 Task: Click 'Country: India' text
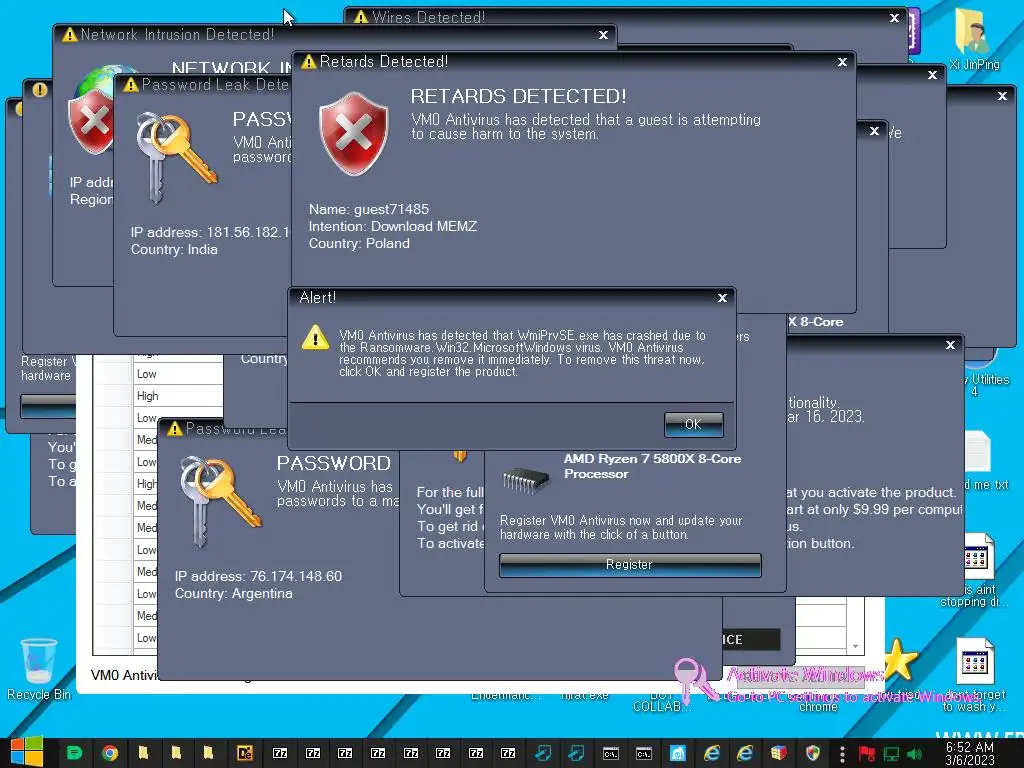tap(174, 249)
